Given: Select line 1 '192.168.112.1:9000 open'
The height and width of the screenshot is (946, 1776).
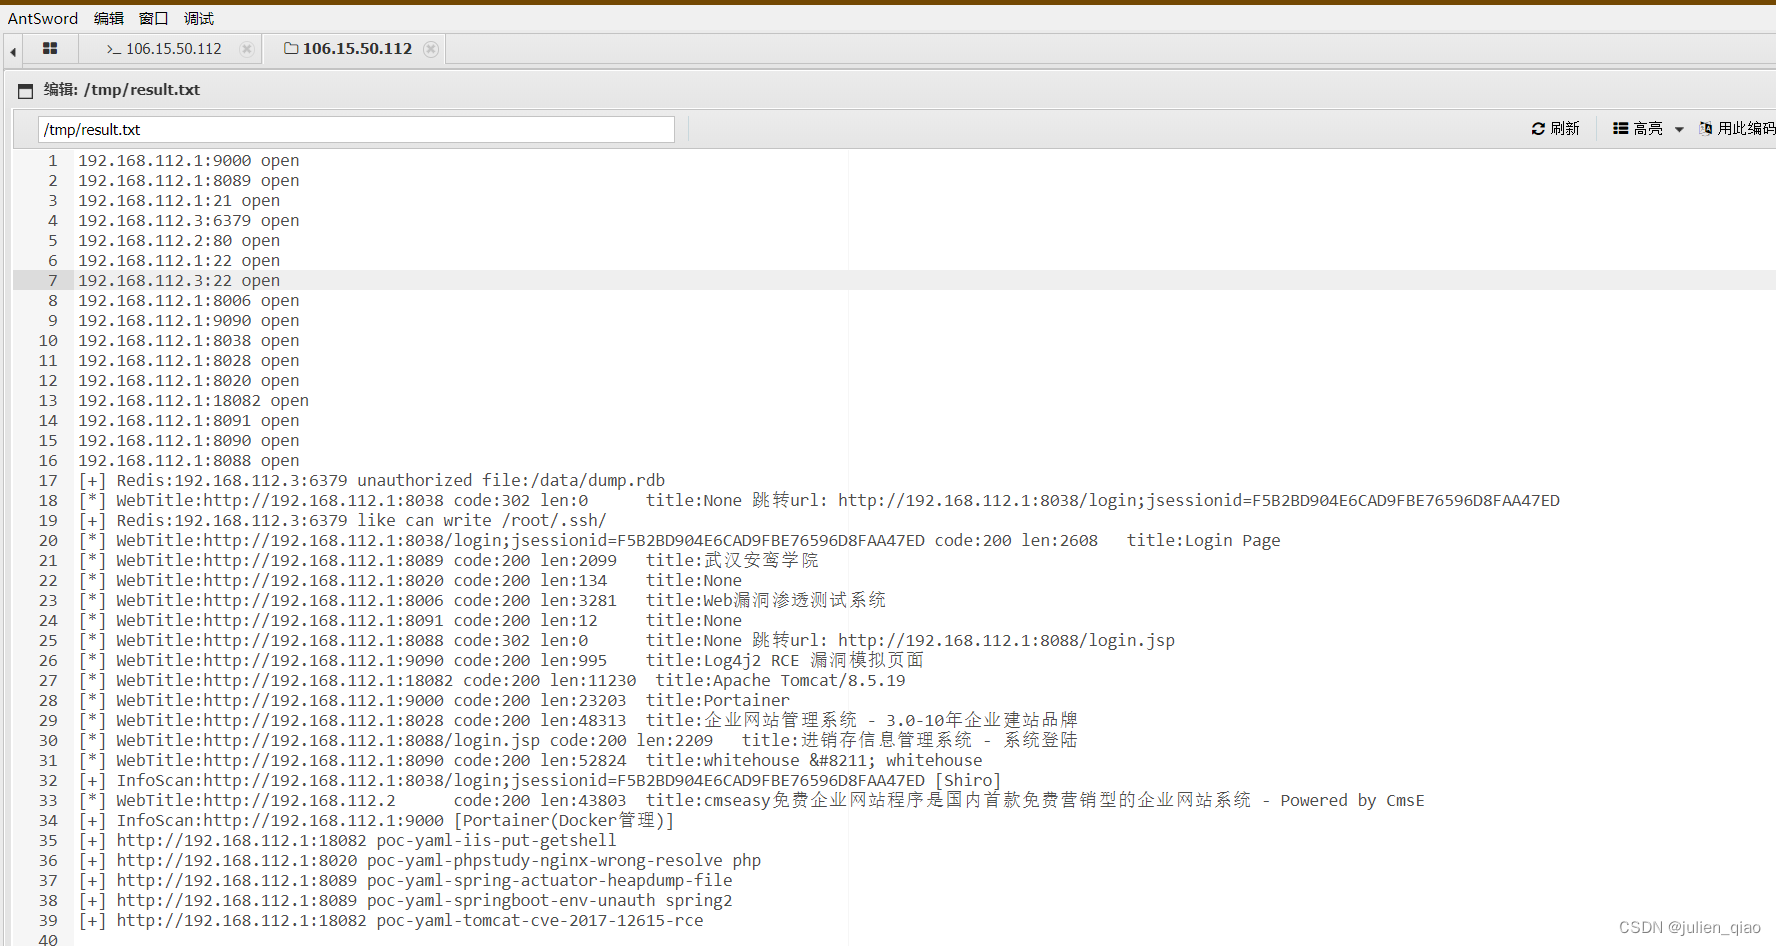Looking at the screenshot, I should click(x=189, y=160).
